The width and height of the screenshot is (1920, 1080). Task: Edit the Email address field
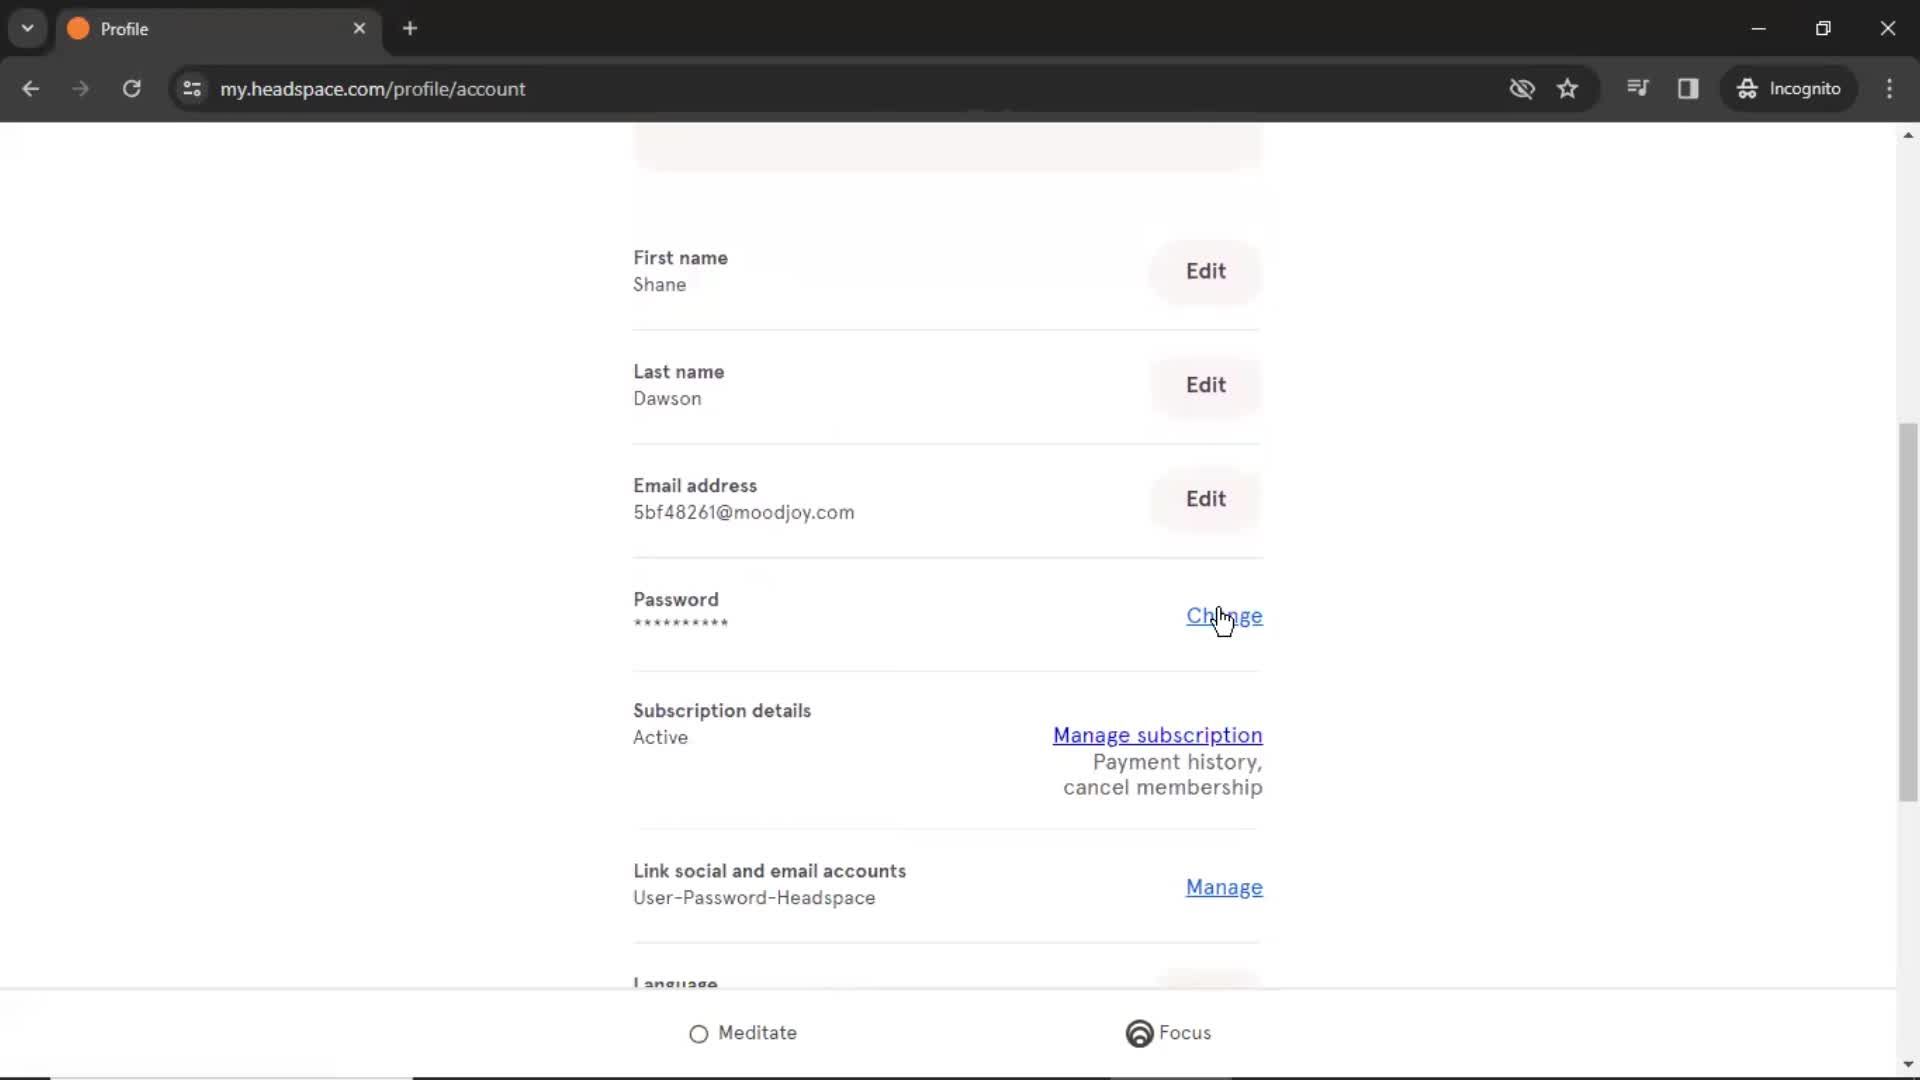pyautogui.click(x=1205, y=499)
